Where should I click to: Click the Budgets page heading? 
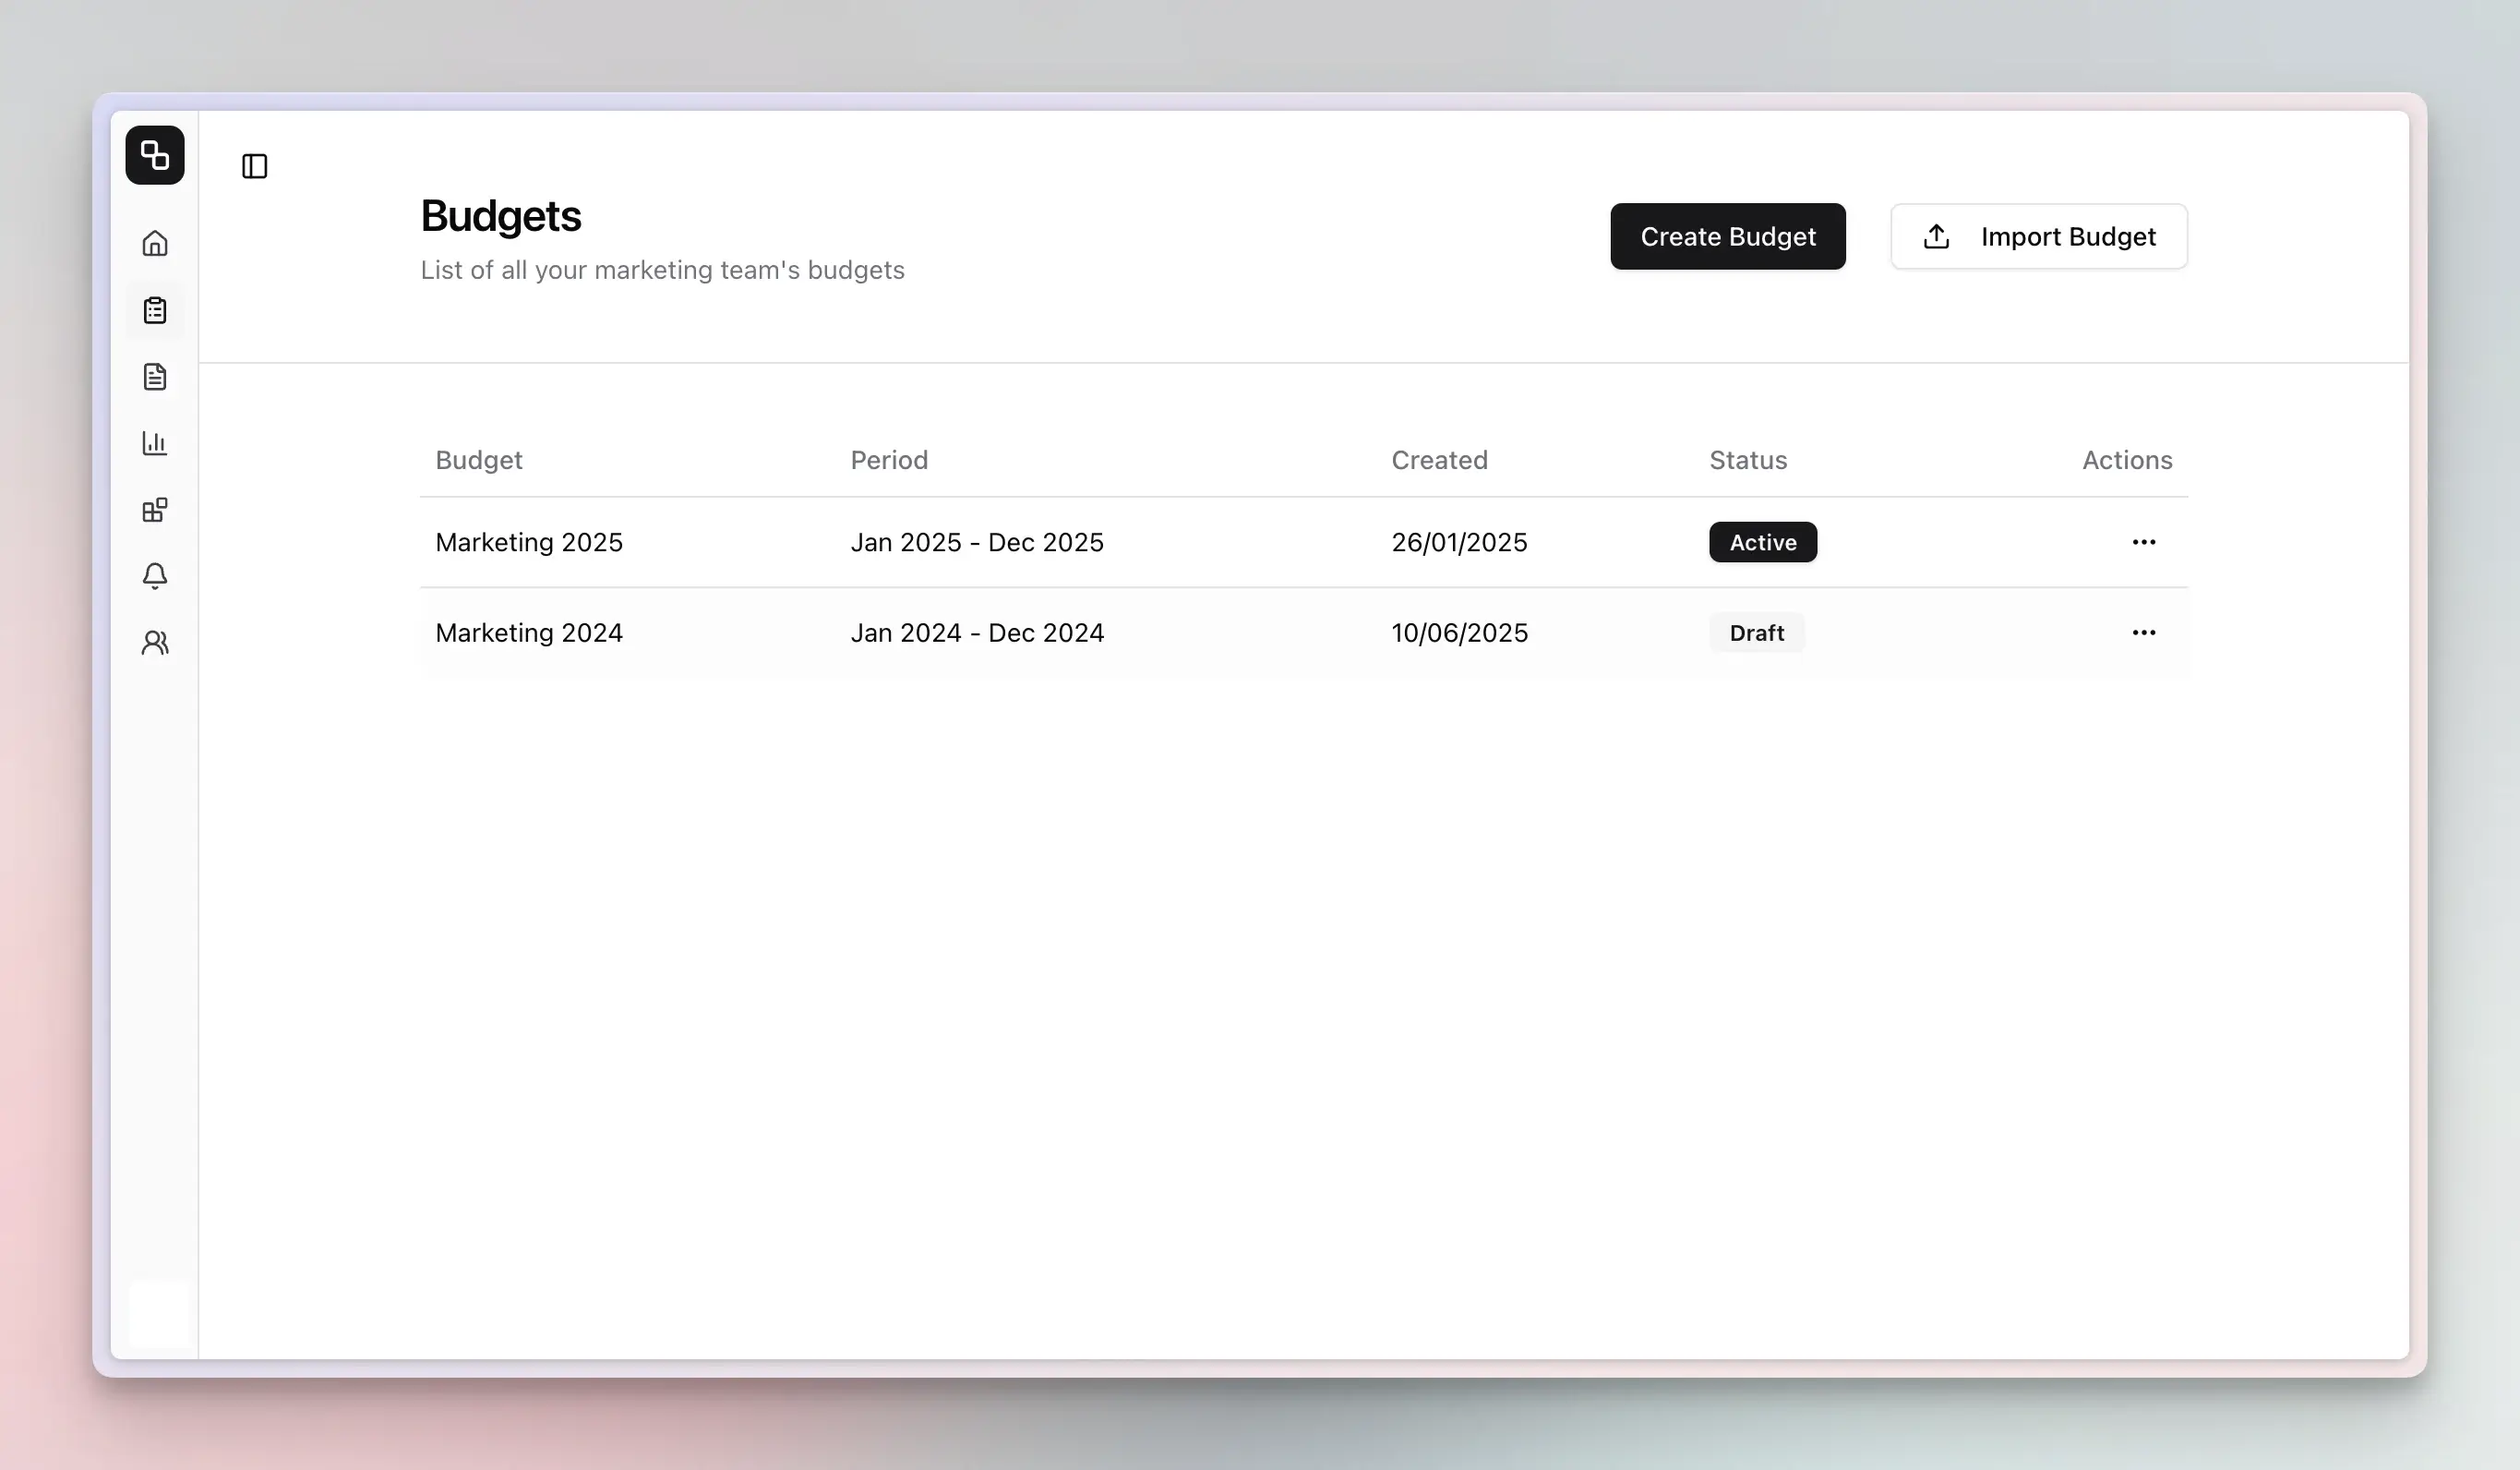click(x=501, y=215)
